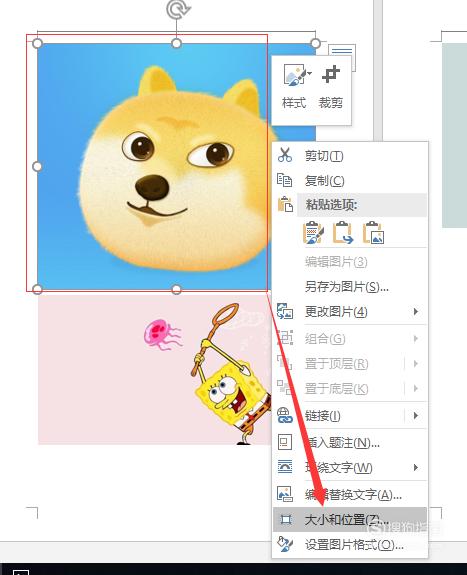This screenshot has width=467, height=575.
Task: Paste keeping source formatting icon
Action: point(313,233)
